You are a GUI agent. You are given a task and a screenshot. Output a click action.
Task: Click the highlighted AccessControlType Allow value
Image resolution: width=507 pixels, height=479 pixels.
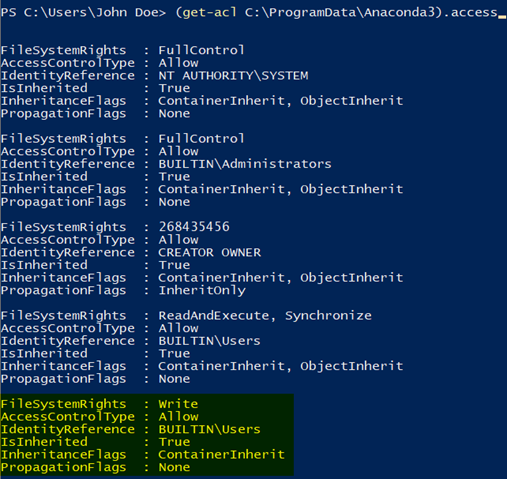point(178,417)
